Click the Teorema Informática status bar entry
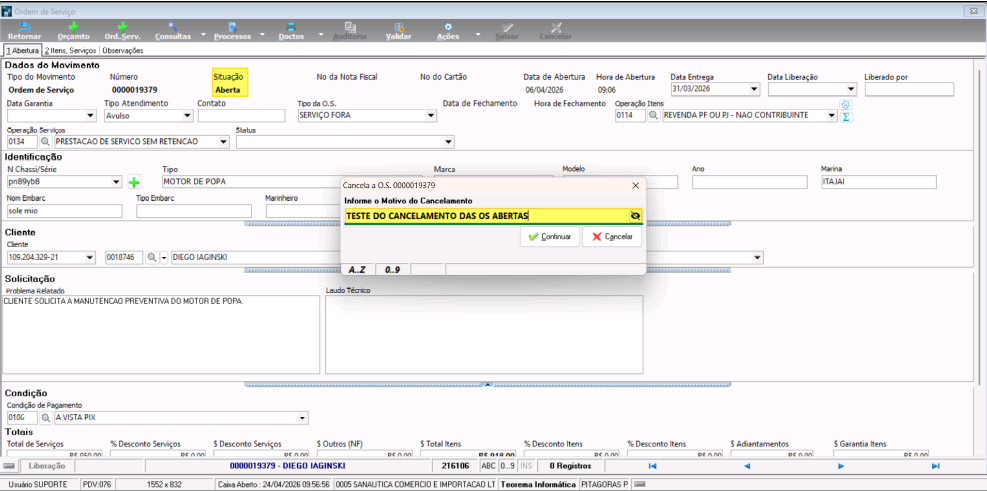Screen dimensions: 987x491 click(537, 484)
